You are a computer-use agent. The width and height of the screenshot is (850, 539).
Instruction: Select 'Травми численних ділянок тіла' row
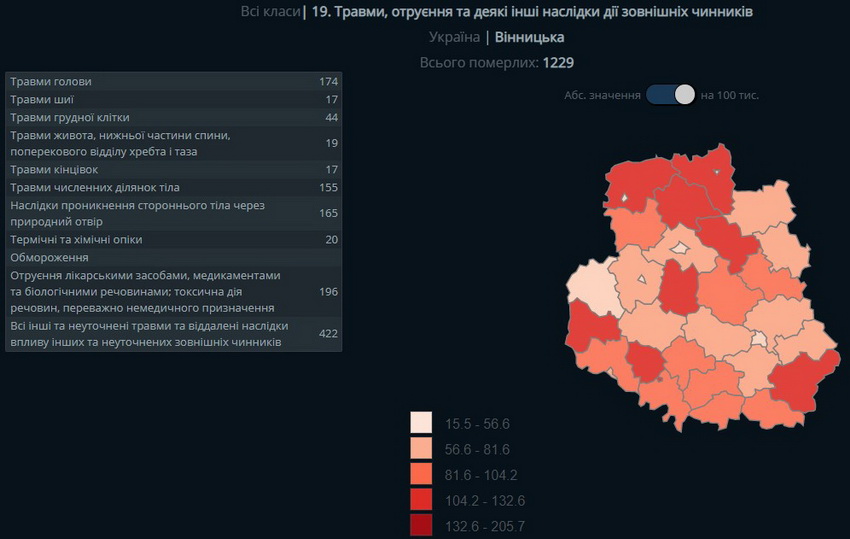[173, 188]
